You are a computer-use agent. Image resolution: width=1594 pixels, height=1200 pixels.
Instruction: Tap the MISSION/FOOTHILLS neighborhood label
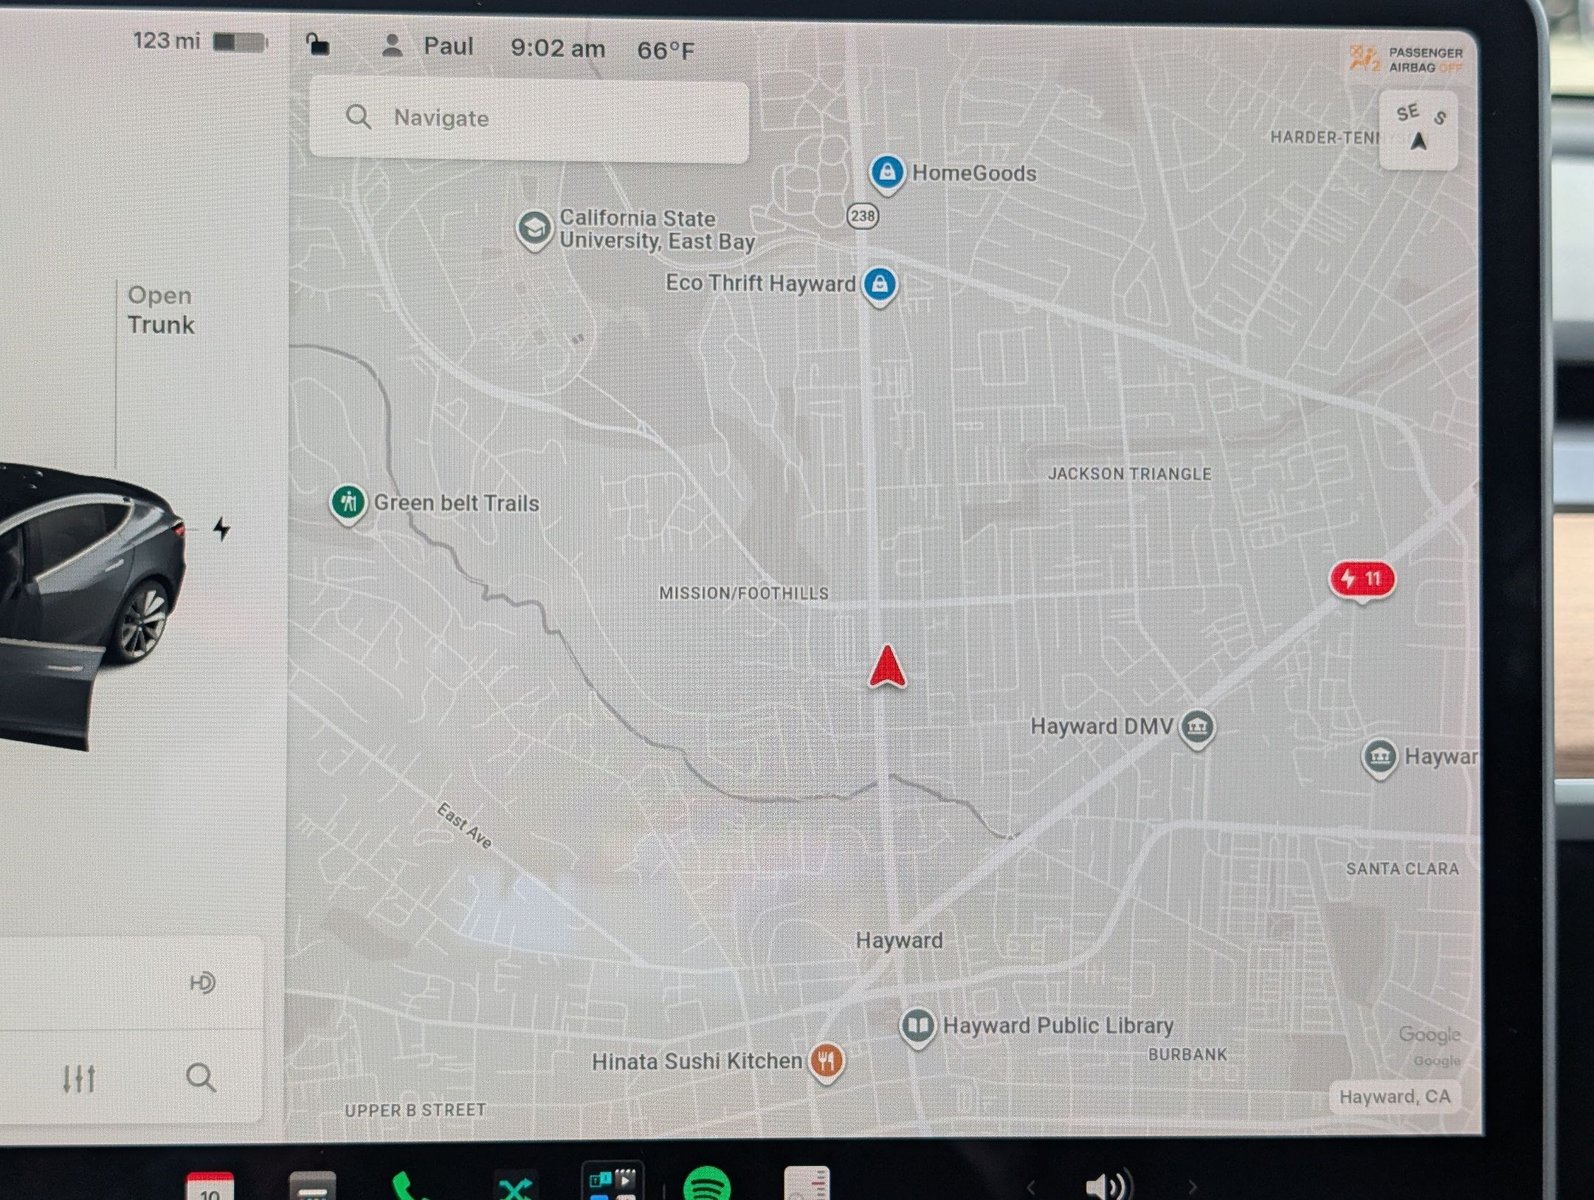[x=744, y=593]
